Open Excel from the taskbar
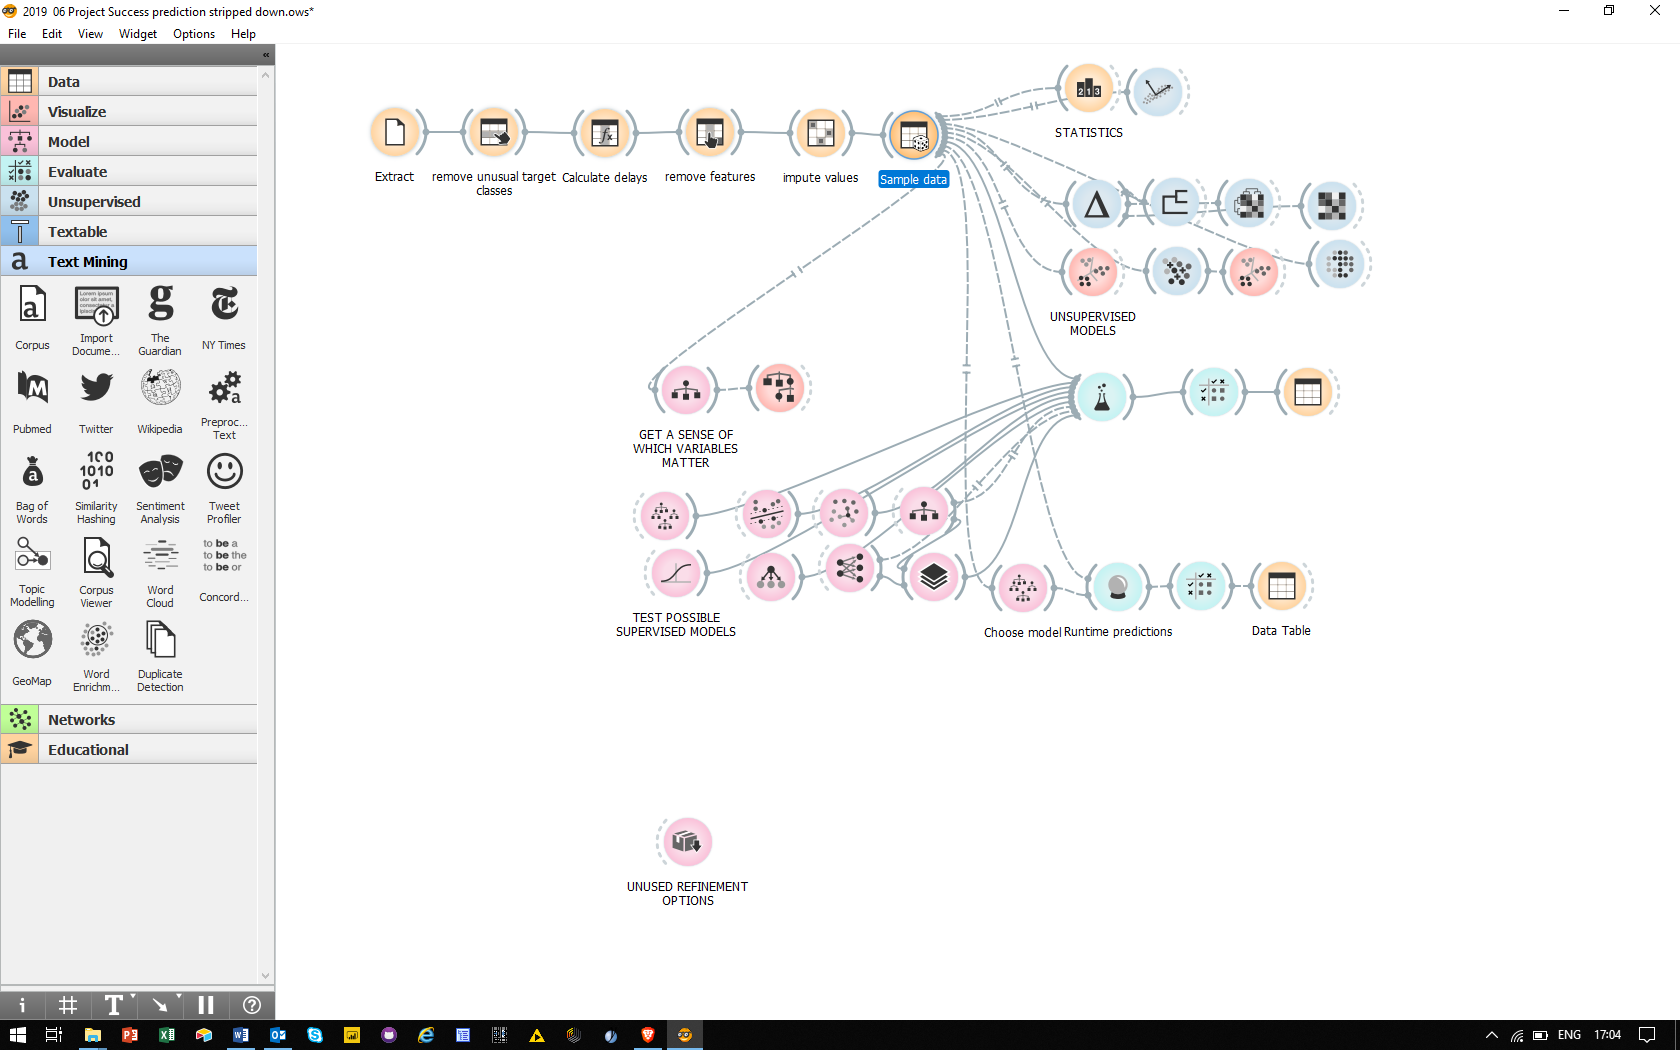Screen dimensions: 1680x1050 (167, 1035)
